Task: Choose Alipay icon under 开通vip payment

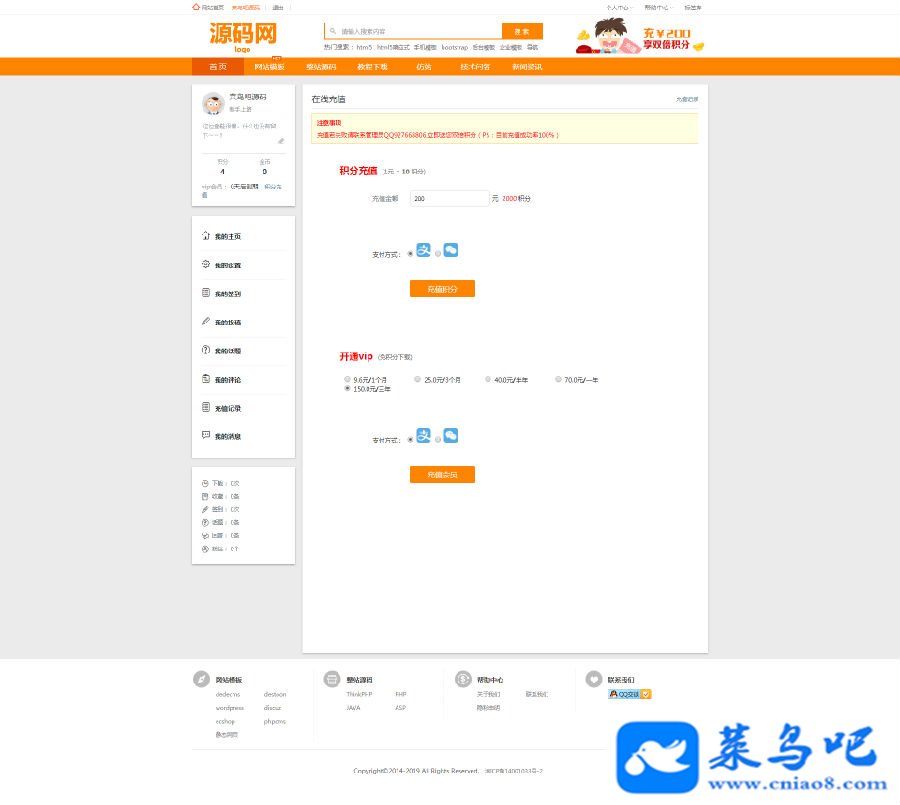Action: pos(424,436)
